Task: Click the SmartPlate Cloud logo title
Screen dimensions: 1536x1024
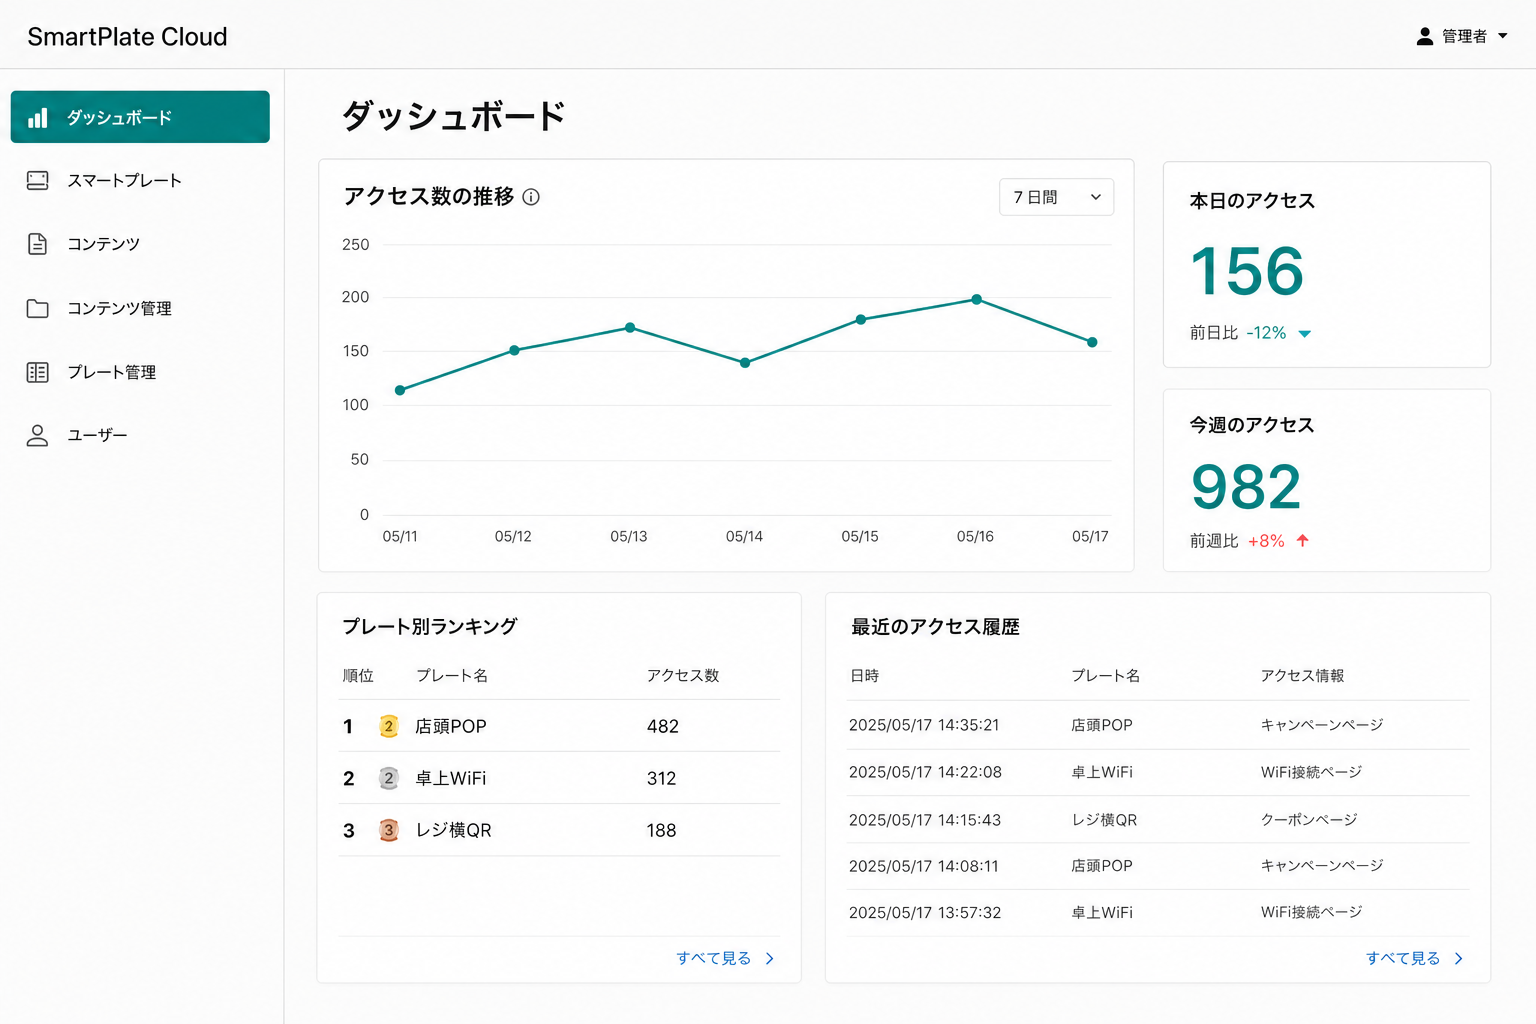Action: 127,37
